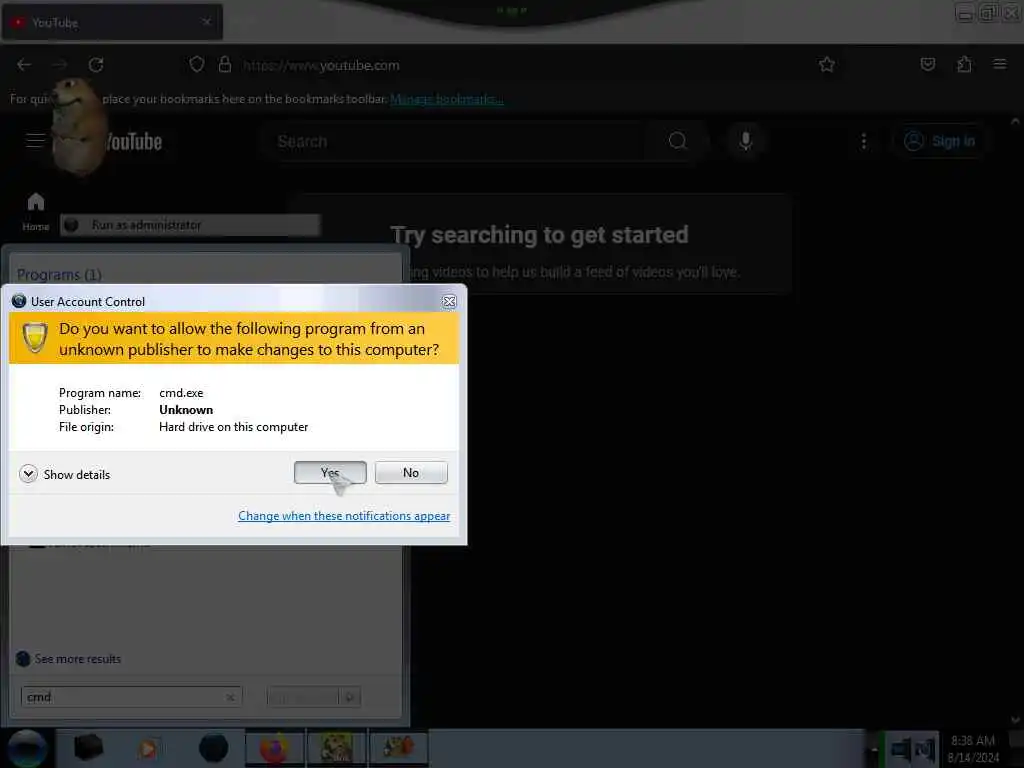Screen dimensions: 1024x768
Task: Click the page scrollbar up arrow
Action: [1015, 121]
